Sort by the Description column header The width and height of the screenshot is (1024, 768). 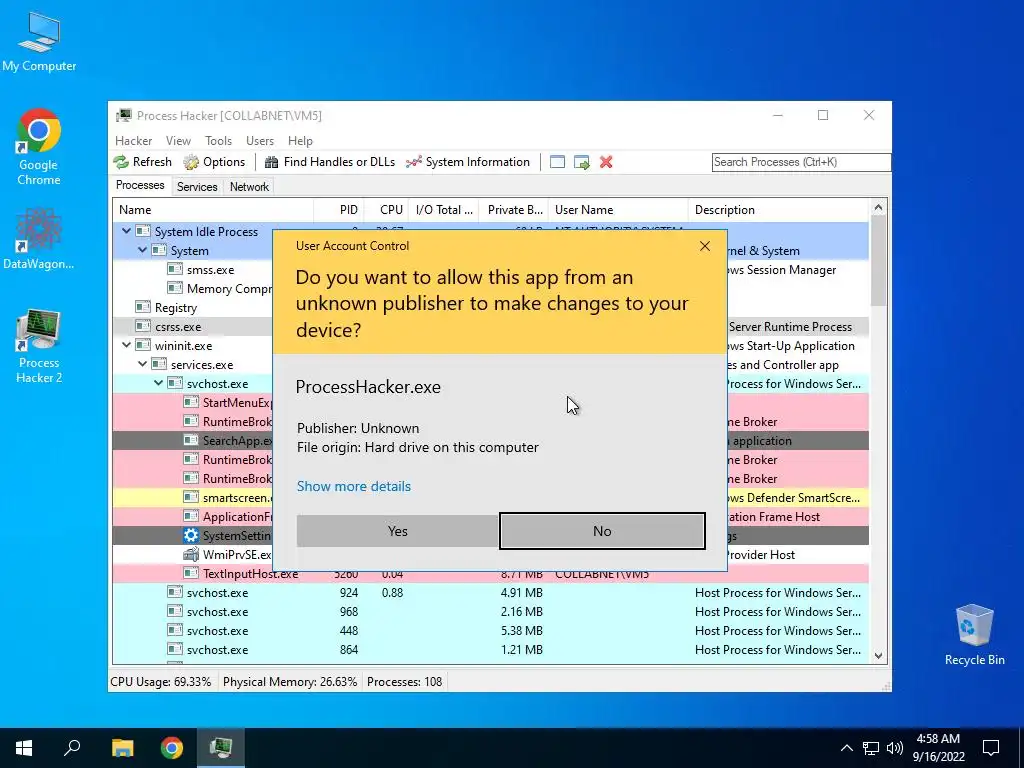(778, 210)
